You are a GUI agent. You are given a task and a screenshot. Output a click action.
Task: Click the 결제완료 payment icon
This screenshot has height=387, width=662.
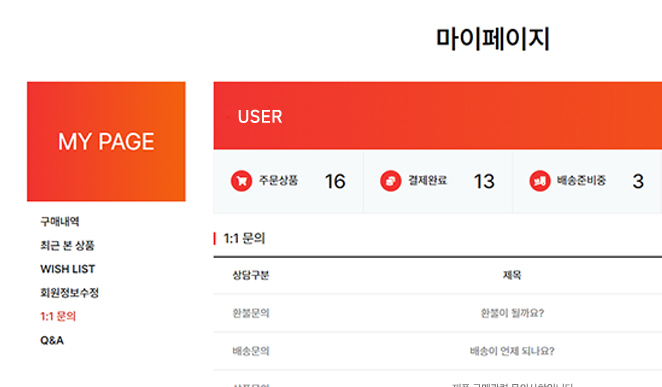point(391,181)
